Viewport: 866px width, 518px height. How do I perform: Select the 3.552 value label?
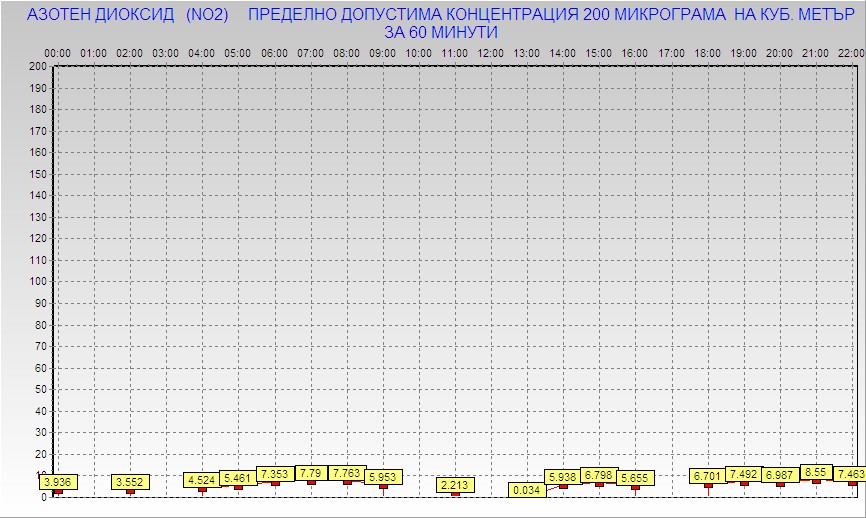pyautogui.click(x=131, y=482)
